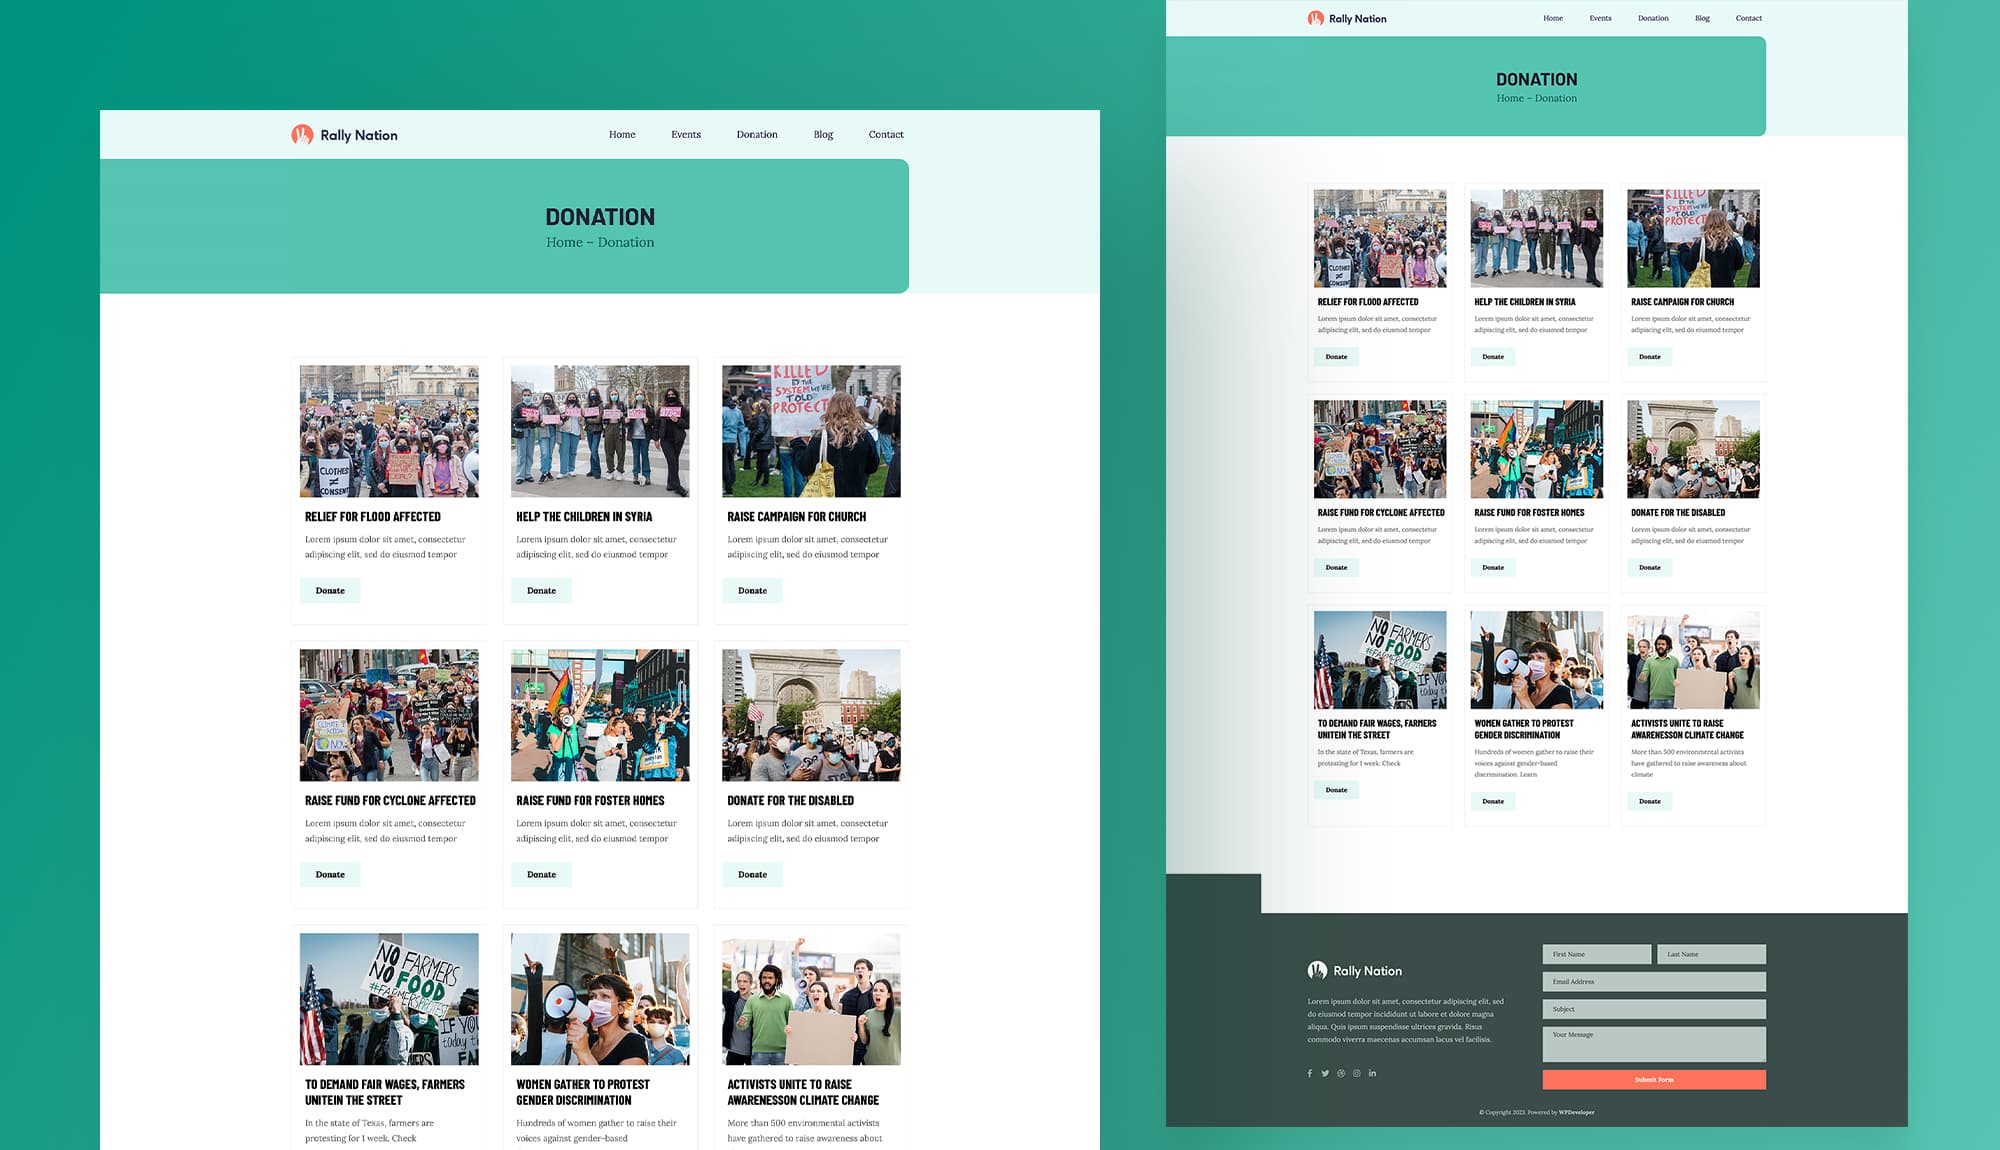The height and width of the screenshot is (1150, 2000).
Task: Click the Facebook icon in the footer
Action: pyautogui.click(x=1309, y=1072)
